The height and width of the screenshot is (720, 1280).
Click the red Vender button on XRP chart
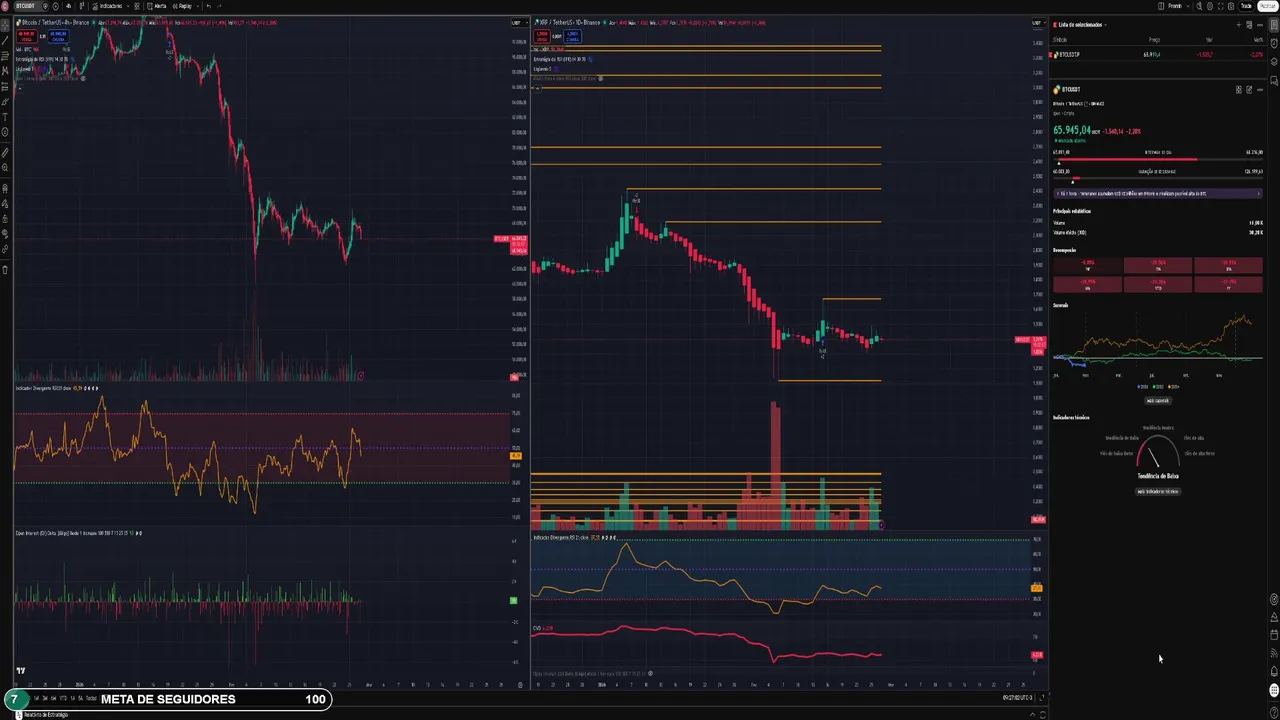(x=542, y=36)
